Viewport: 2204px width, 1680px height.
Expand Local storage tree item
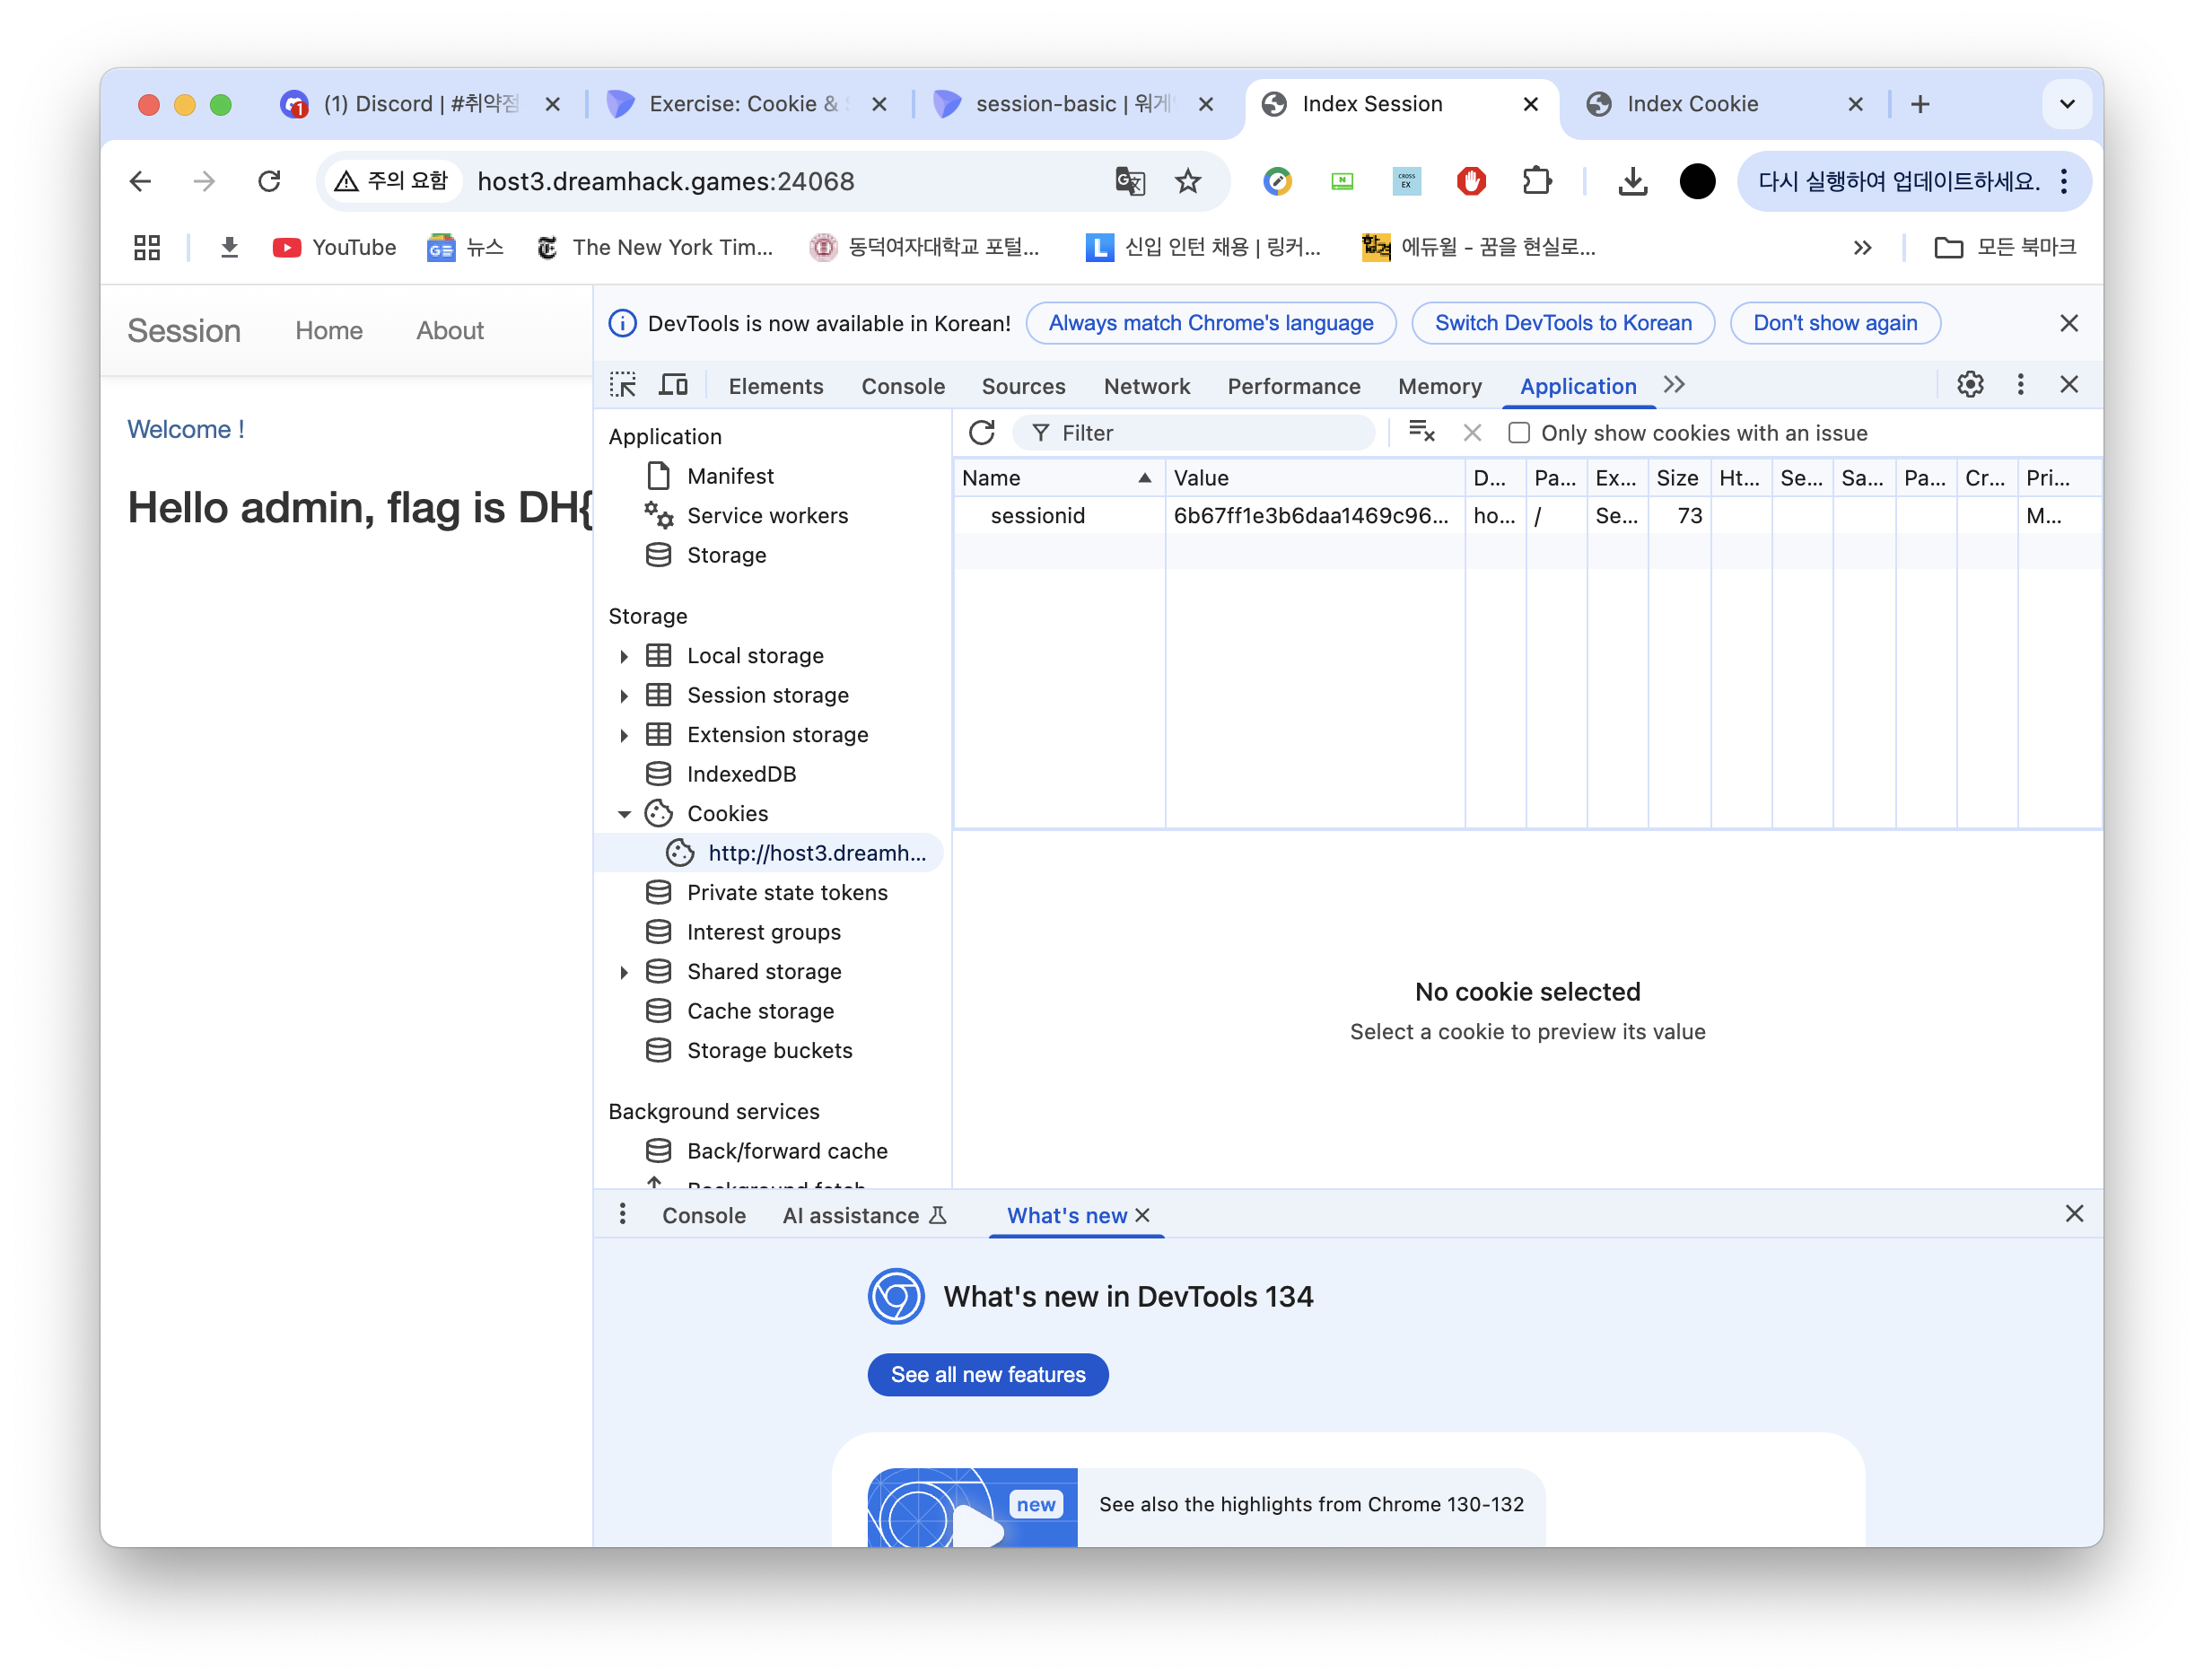624,656
